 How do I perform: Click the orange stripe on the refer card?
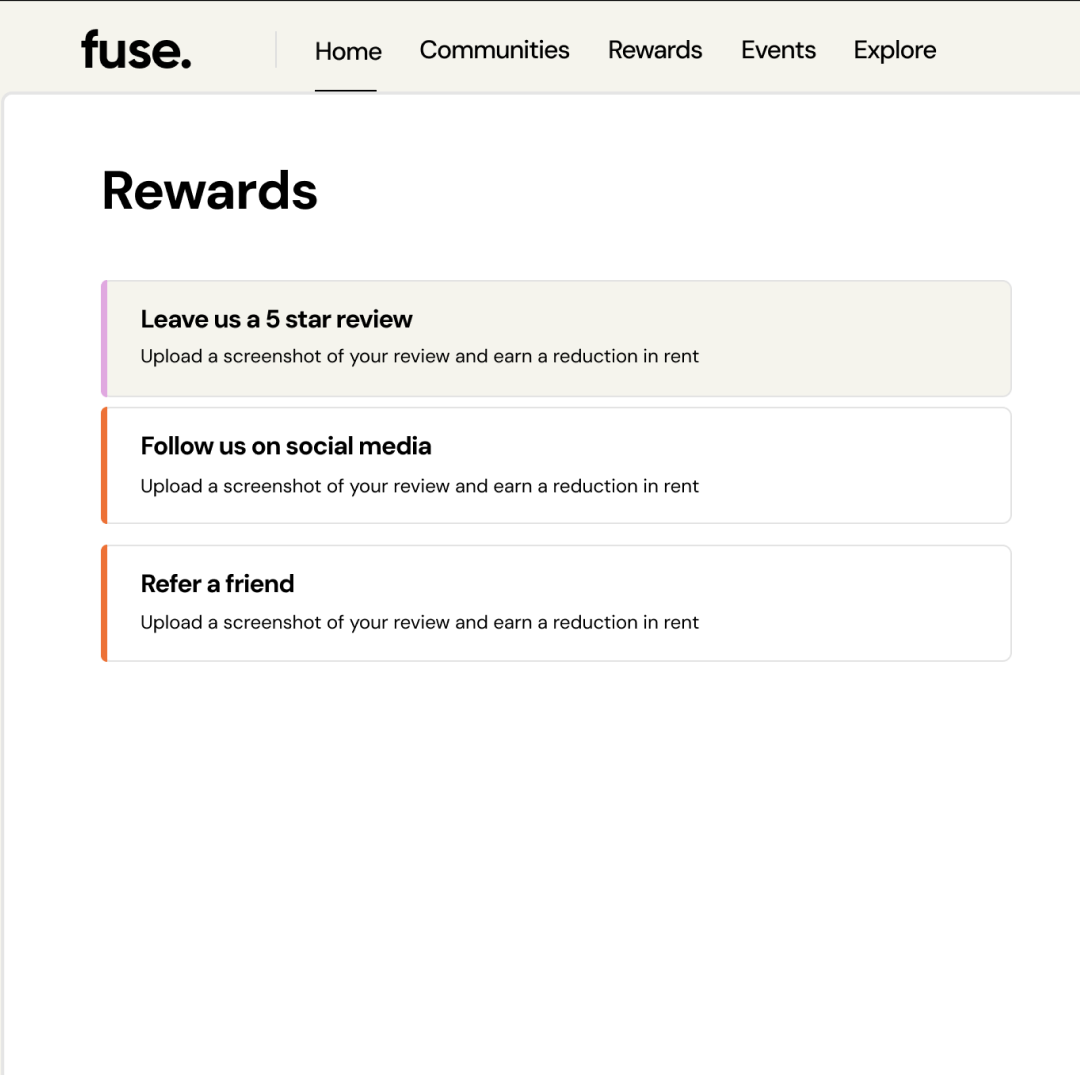[x=104, y=603]
